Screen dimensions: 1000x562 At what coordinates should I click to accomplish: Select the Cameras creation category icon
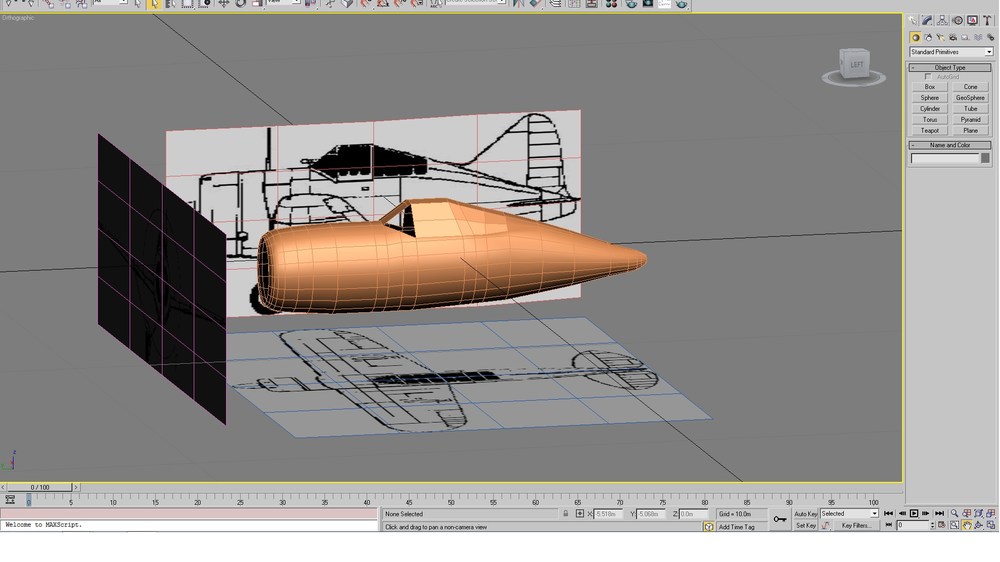coord(952,38)
